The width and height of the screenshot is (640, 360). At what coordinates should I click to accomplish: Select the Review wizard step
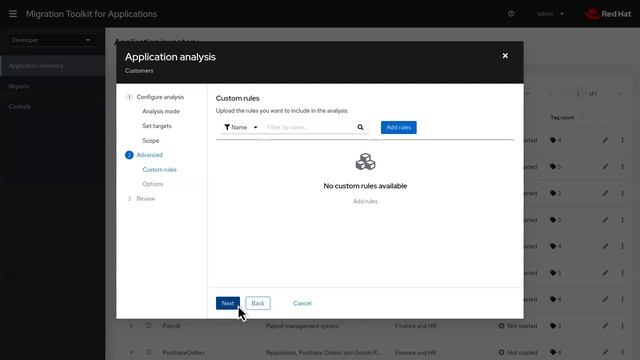pyautogui.click(x=146, y=199)
